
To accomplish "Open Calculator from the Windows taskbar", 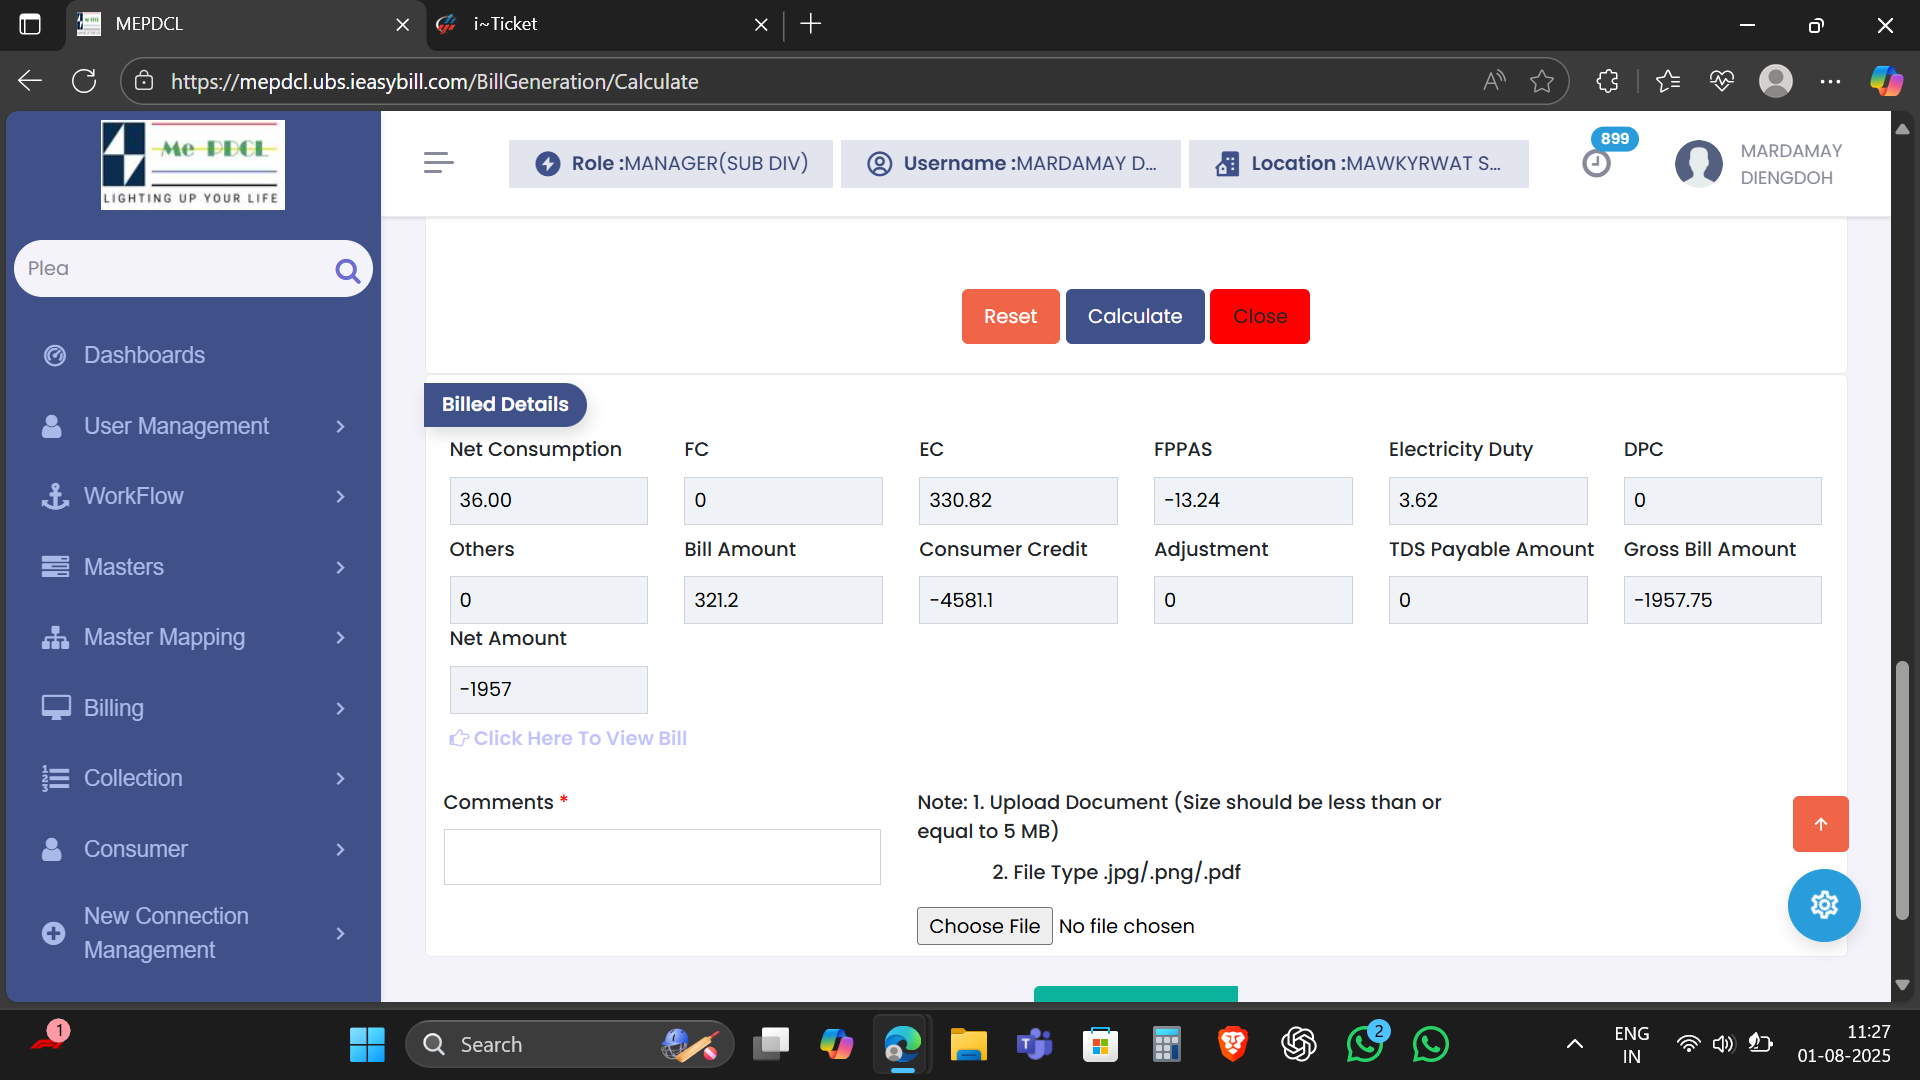I will pyautogui.click(x=1166, y=1044).
